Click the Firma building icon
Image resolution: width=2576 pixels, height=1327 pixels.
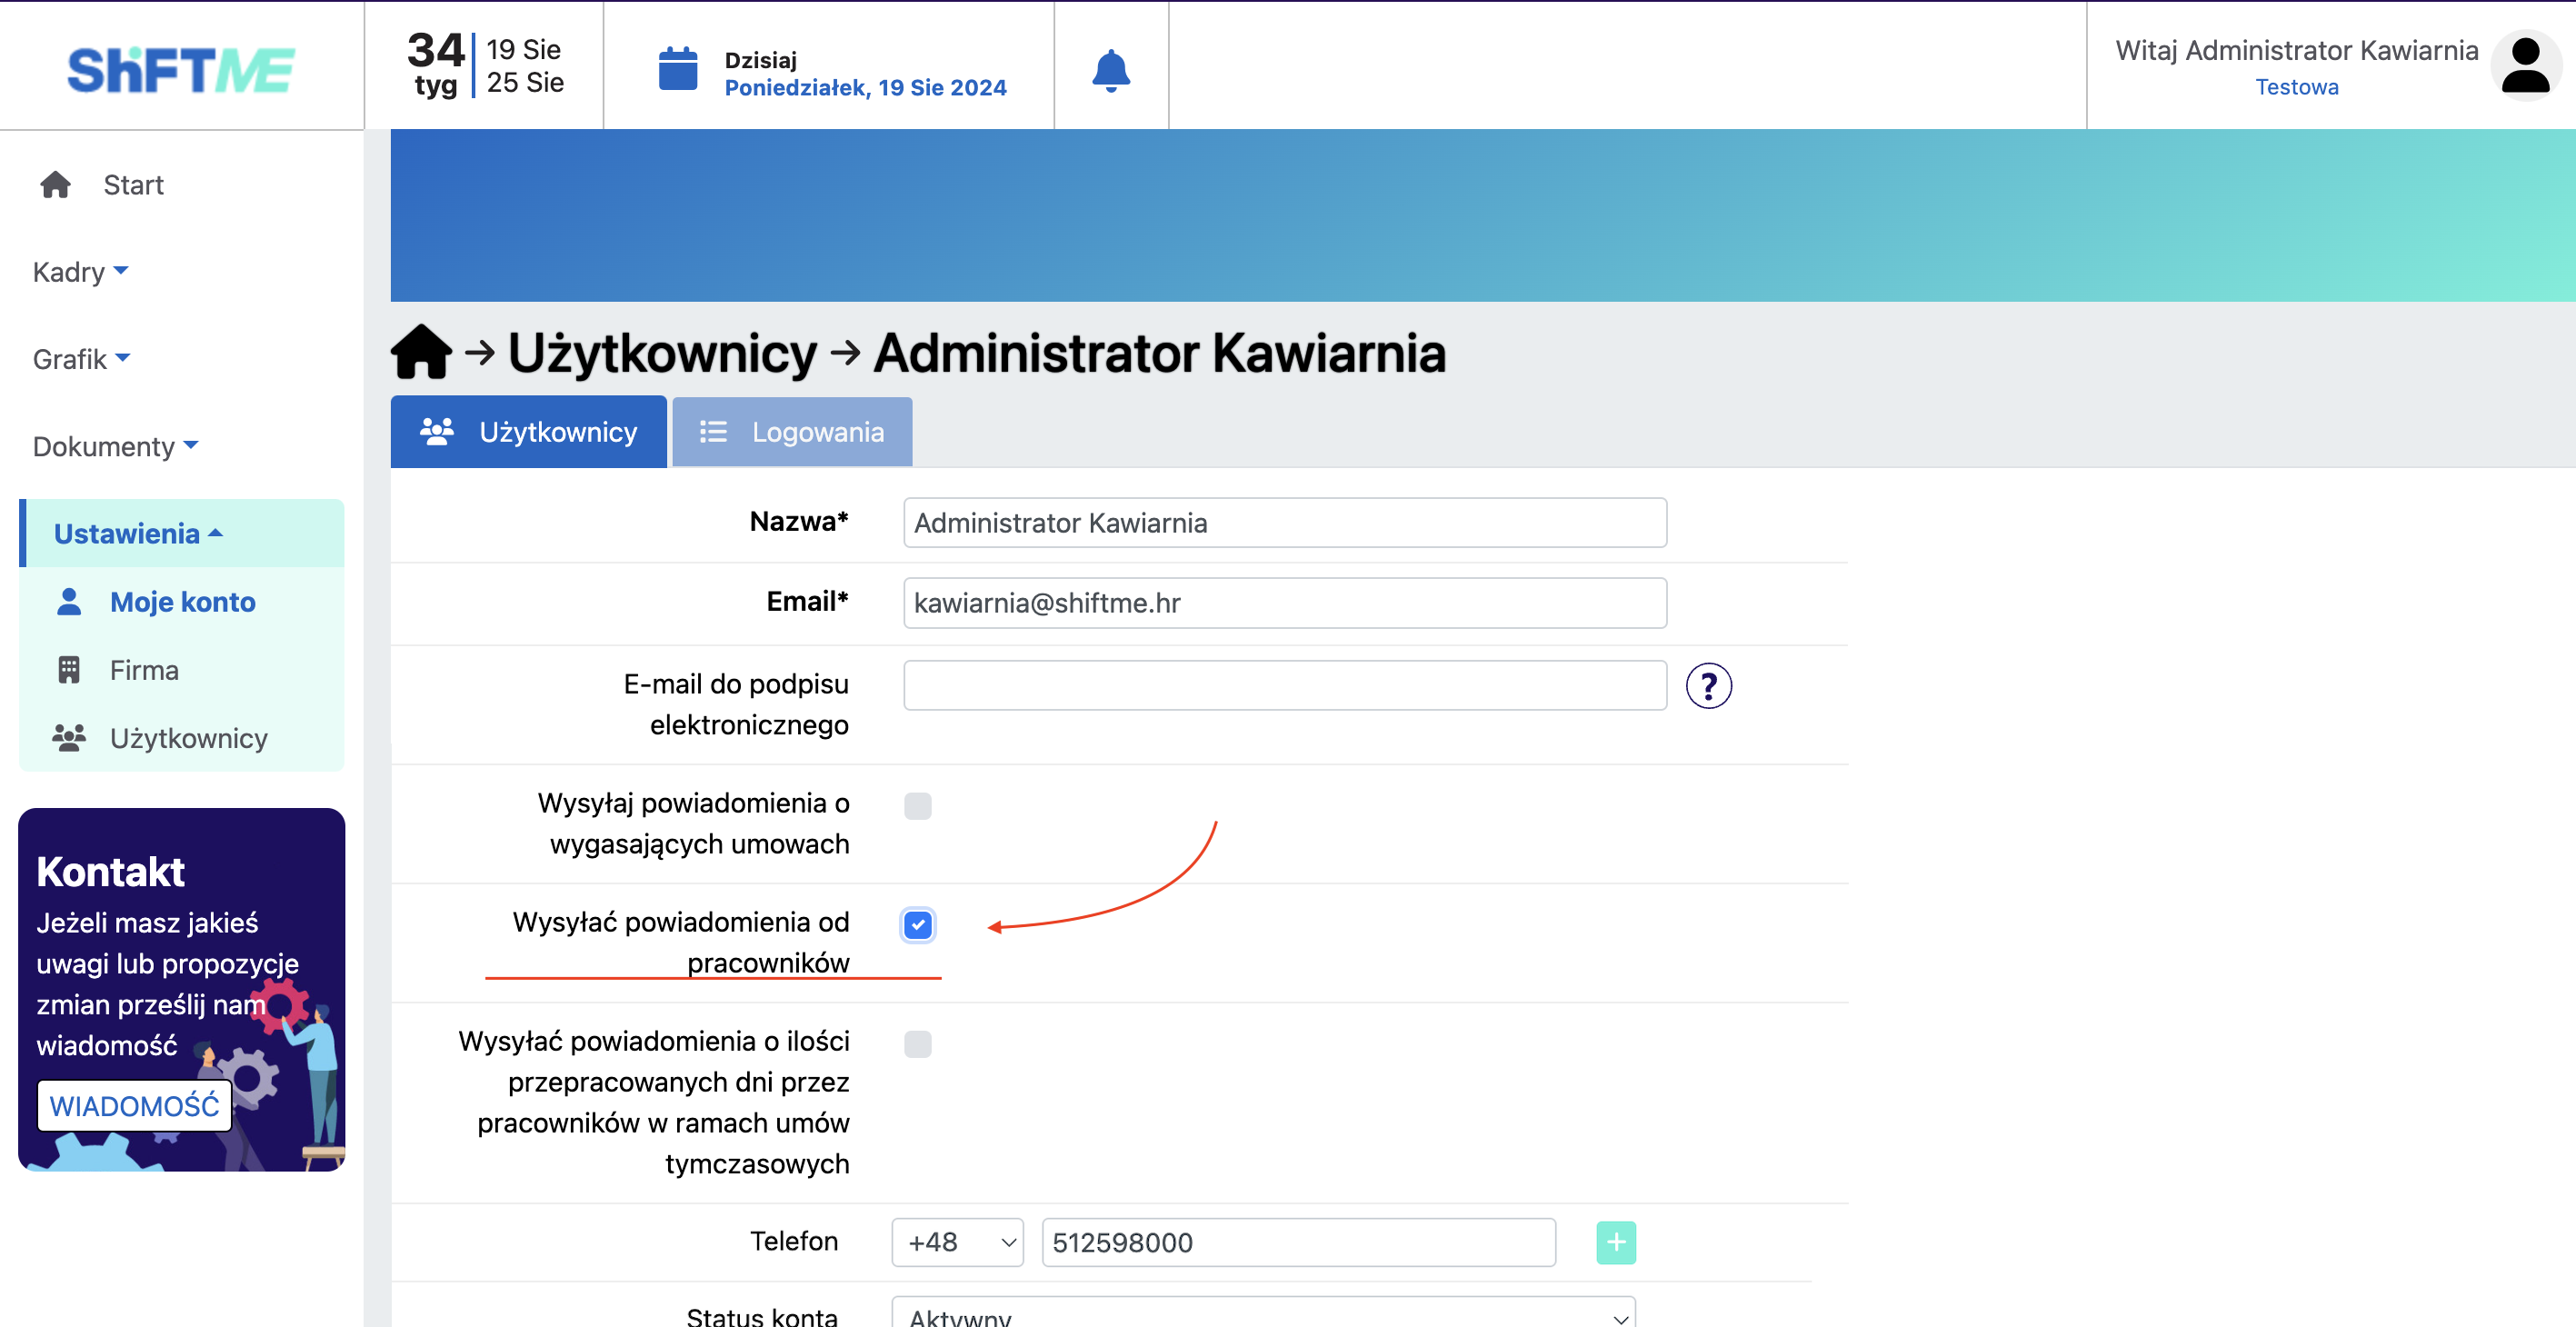pyautogui.click(x=69, y=670)
